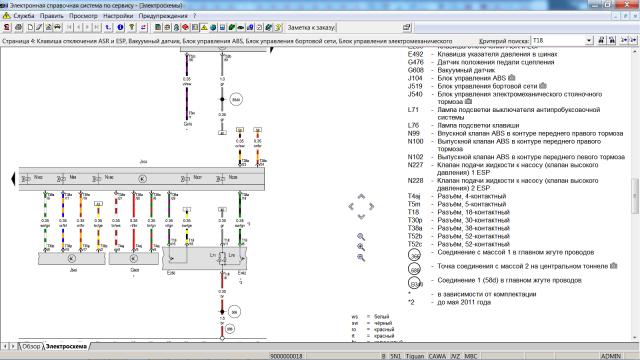
Task: Click the red diamond toolbar icon
Action: pos(185,27)
